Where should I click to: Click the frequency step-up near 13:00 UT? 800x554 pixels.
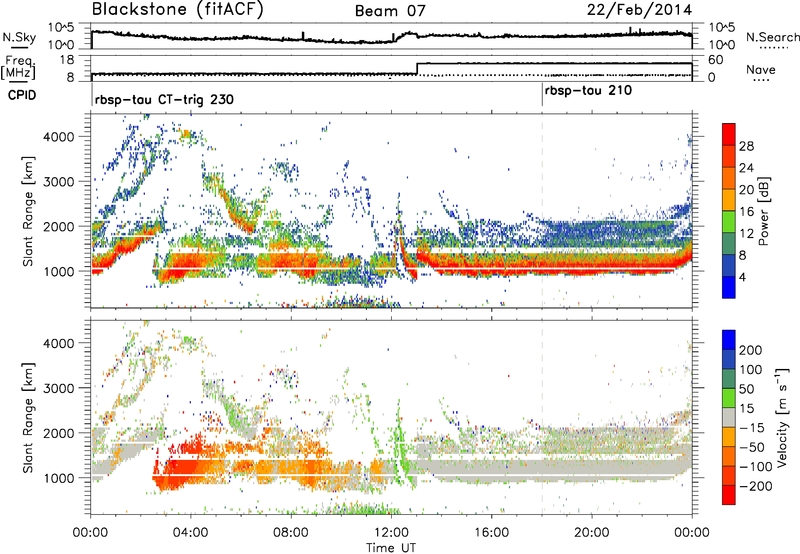417,69
